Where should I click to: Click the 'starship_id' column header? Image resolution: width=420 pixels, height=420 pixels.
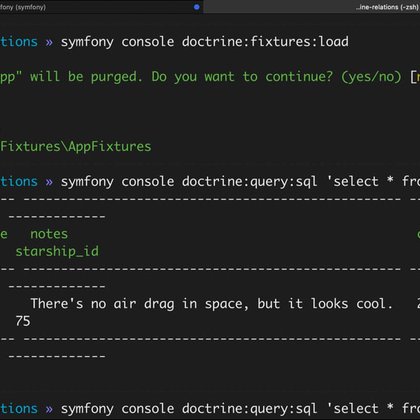coord(57,252)
